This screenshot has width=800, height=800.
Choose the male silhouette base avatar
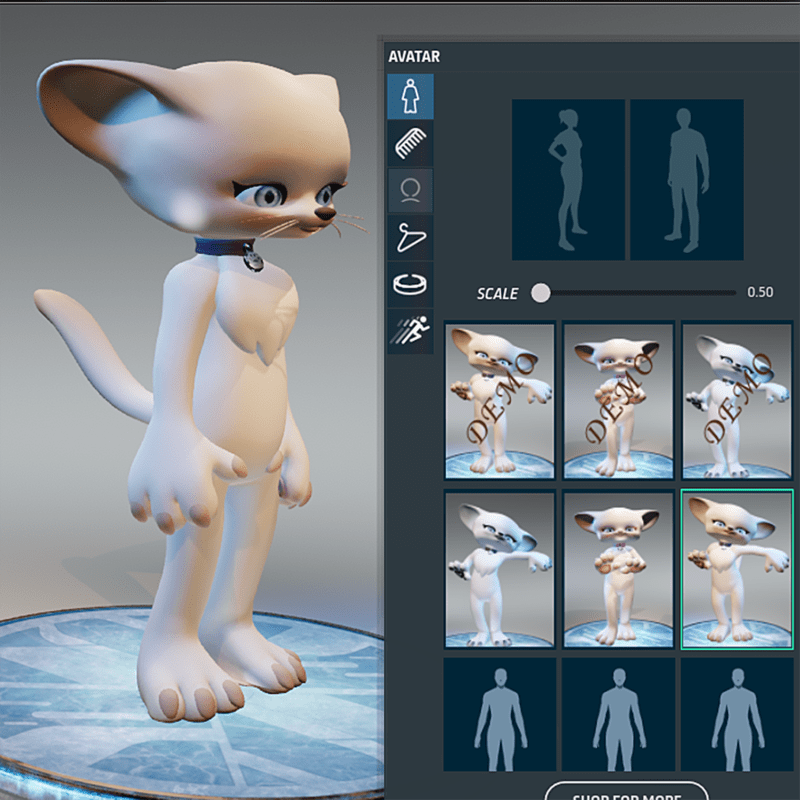[686, 180]
